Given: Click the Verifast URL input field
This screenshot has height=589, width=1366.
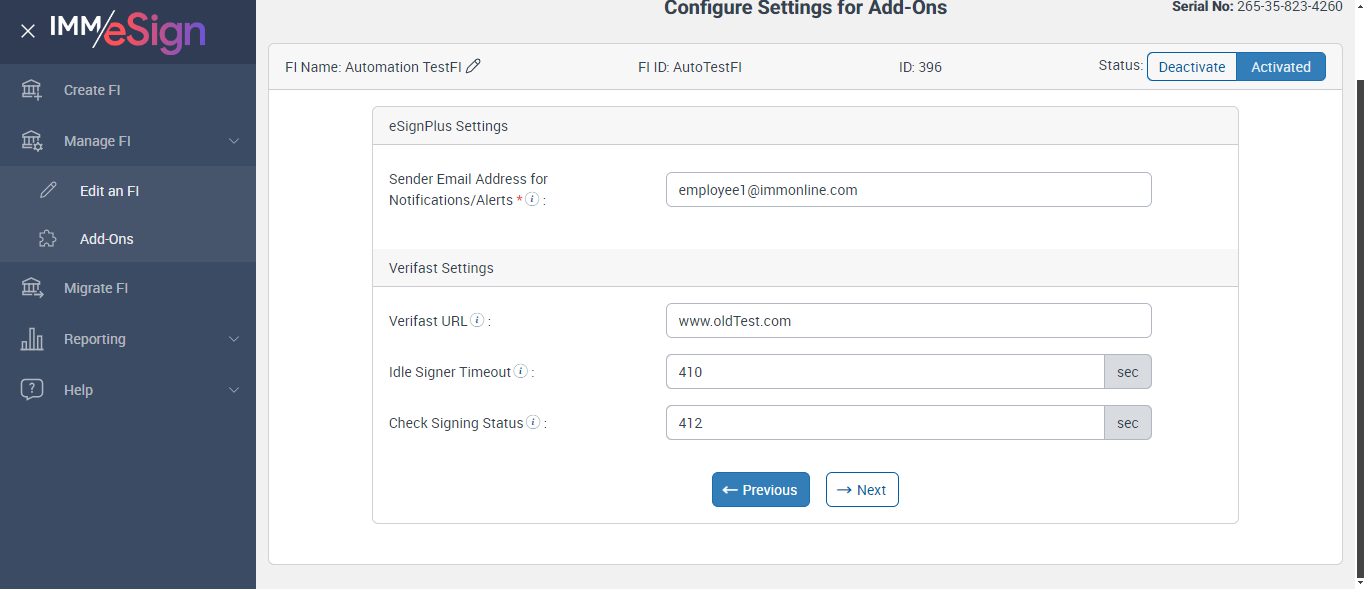Looking at the screenshot, I should click(908, 321).
